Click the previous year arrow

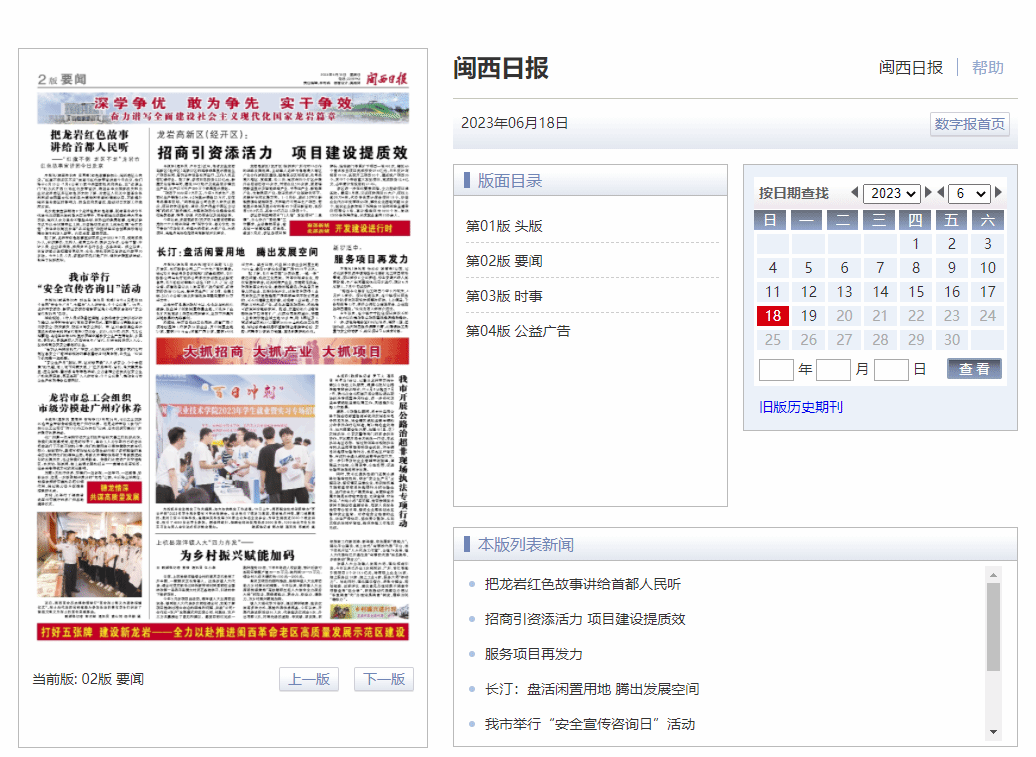point(854,193)
